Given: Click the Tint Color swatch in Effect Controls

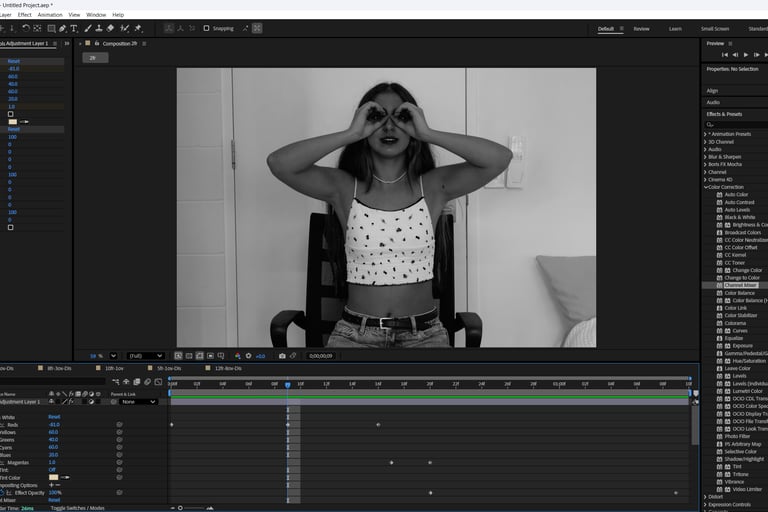Looking at the screenshot, I should pos(13,122).
